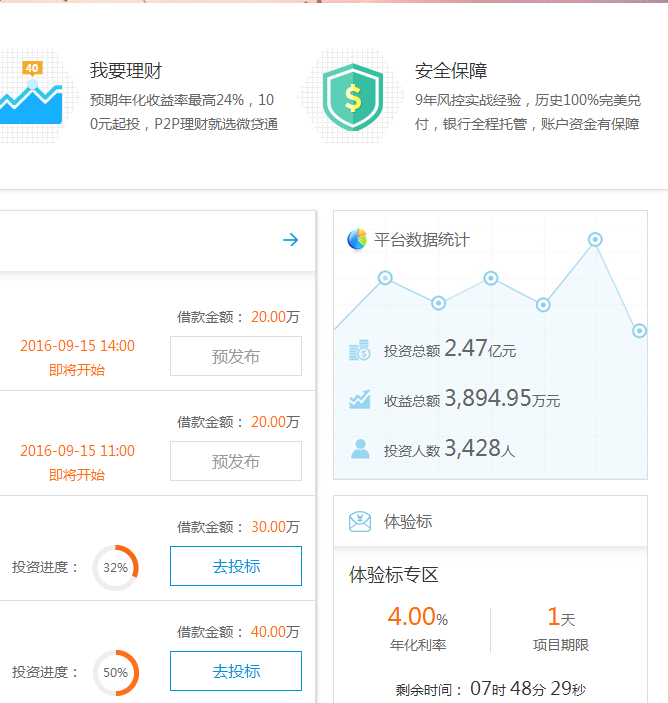This screenshot has height=703, width=668.
Task: Click the money stack icon for 投资总额
Action: [360, 351]
